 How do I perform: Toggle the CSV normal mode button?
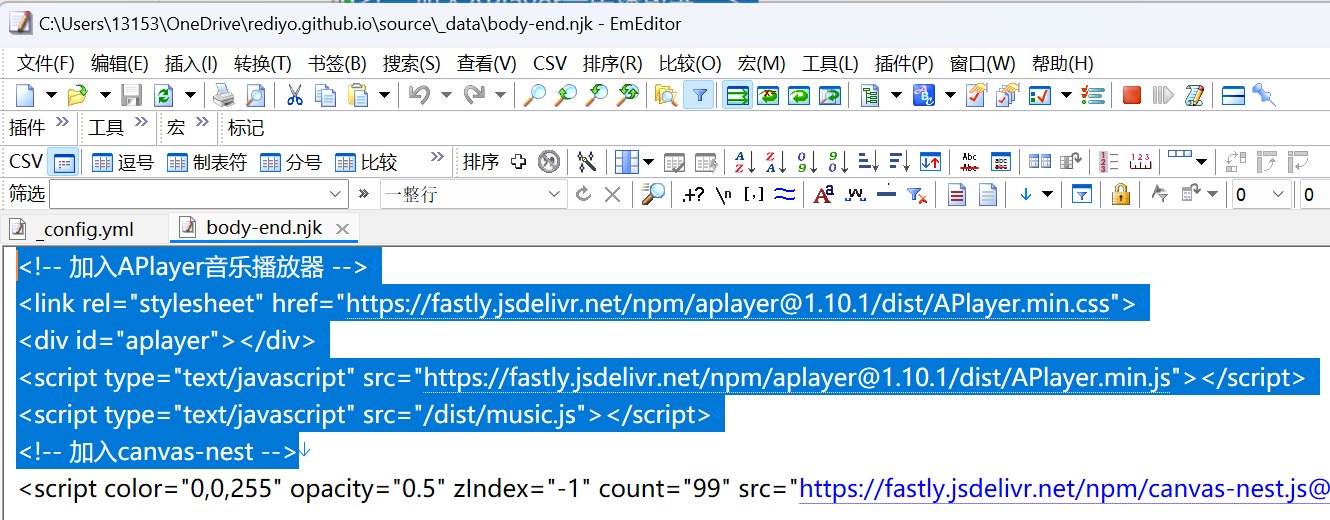pyautogui.click(x=63, y=162)
